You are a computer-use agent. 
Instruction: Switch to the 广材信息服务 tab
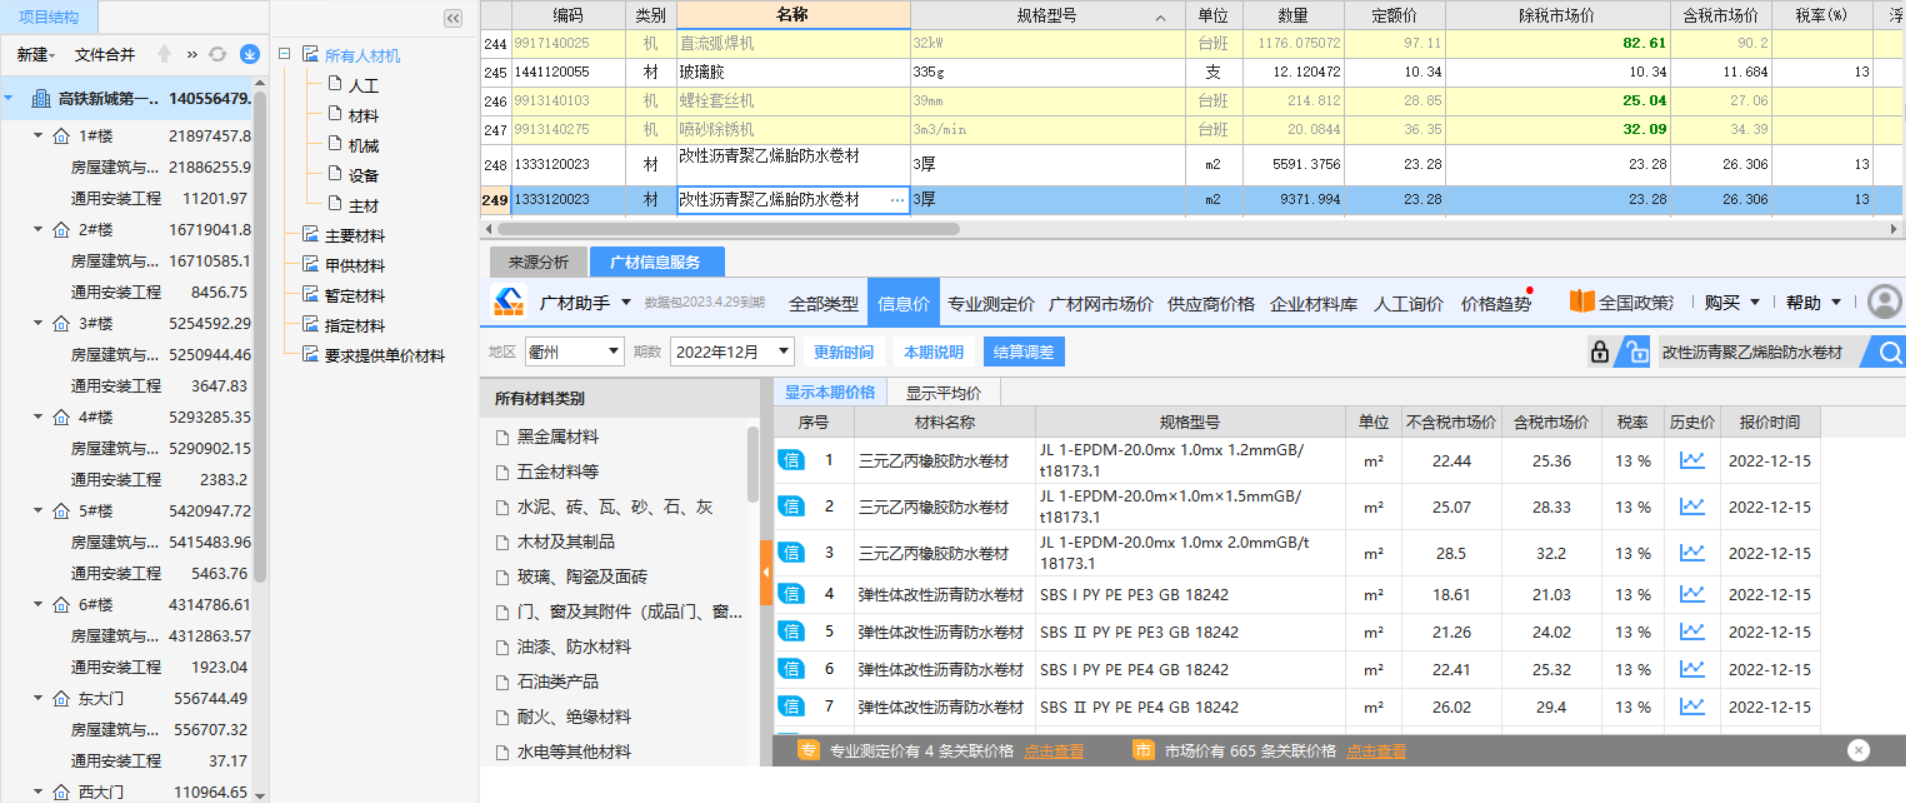656,262
